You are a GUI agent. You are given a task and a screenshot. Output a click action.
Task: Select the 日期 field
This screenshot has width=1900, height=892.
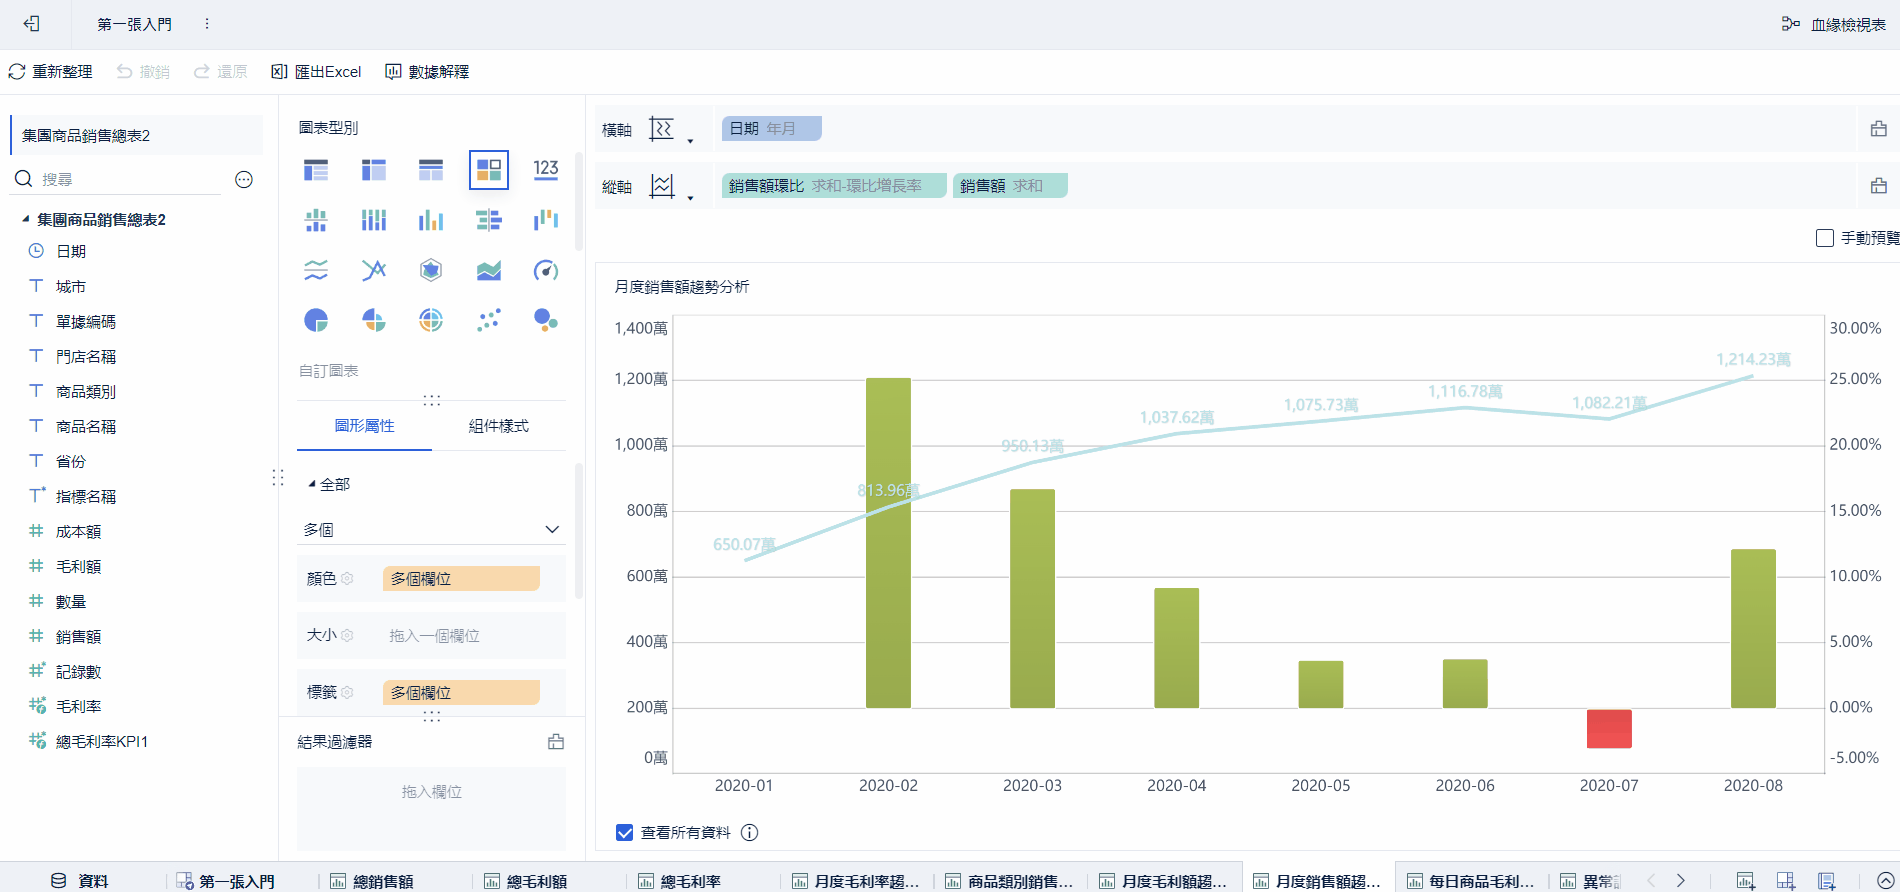coord(71,251)
